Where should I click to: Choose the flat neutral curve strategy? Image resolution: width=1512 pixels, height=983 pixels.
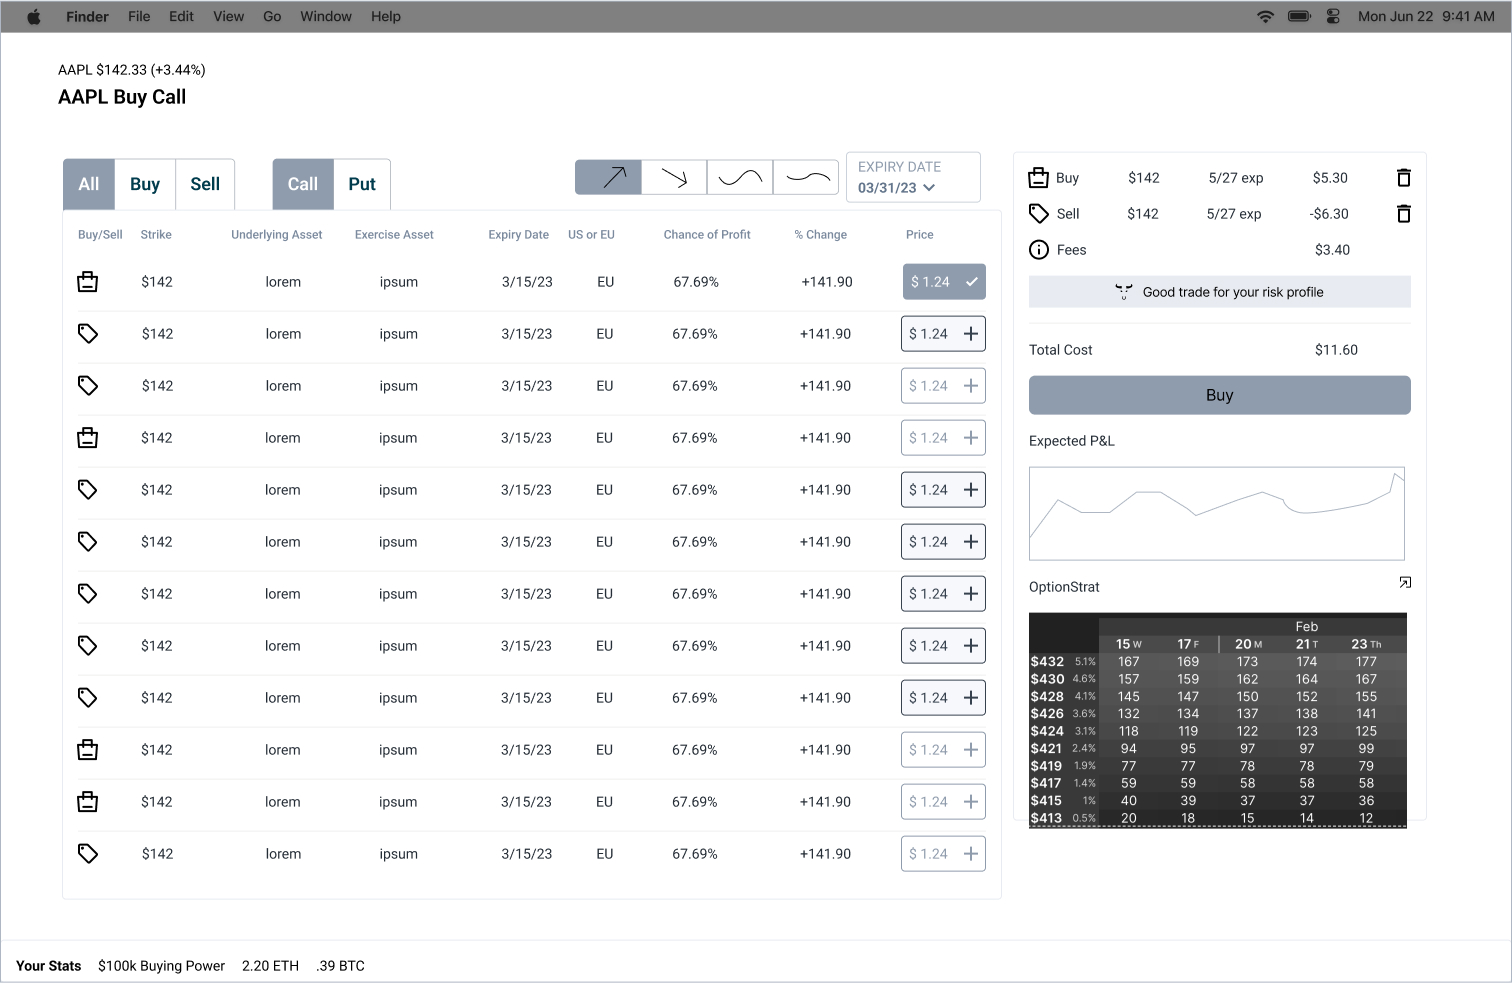point(807,178)
